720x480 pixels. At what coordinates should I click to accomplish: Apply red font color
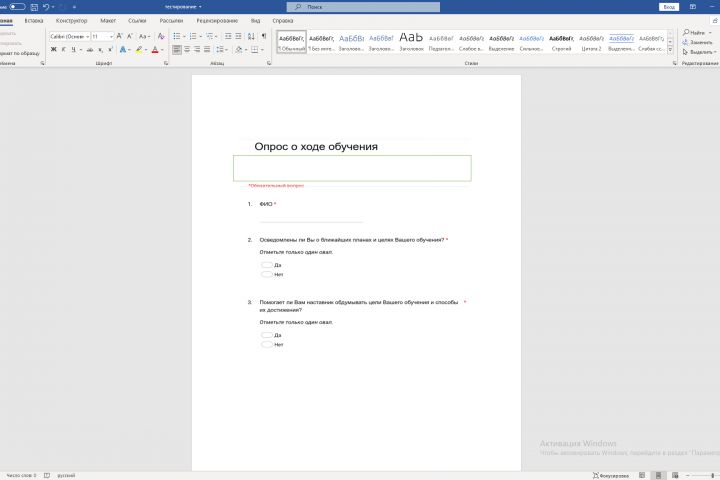155,49
